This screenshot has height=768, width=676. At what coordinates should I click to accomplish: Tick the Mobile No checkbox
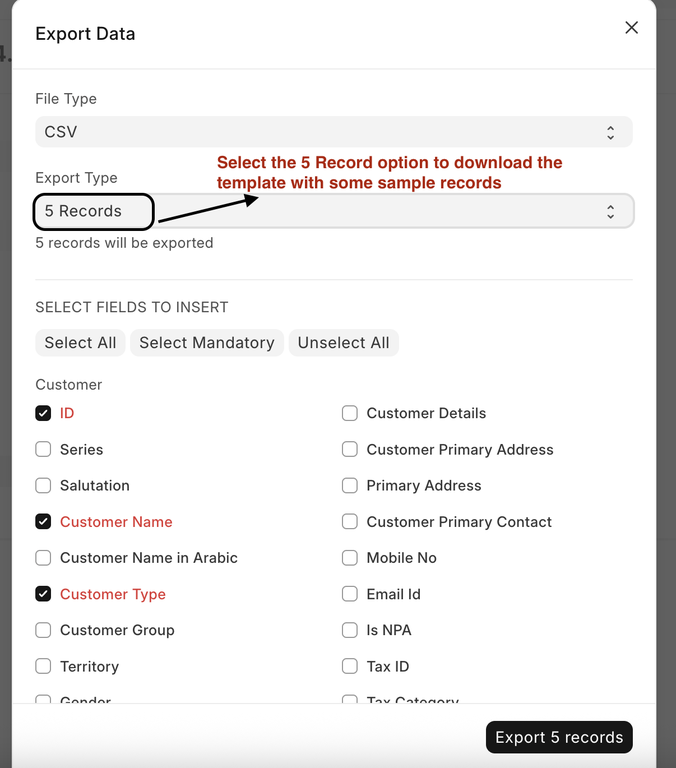(x=350, y=557)
